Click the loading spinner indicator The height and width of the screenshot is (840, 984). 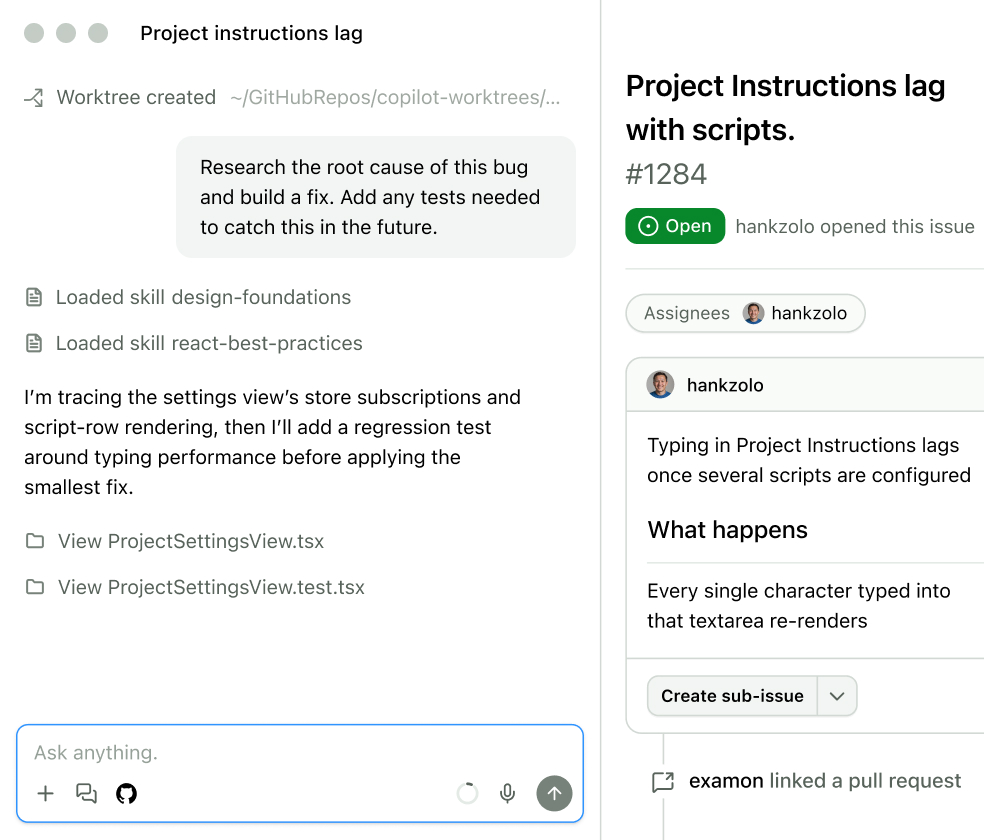coord(467,794)
